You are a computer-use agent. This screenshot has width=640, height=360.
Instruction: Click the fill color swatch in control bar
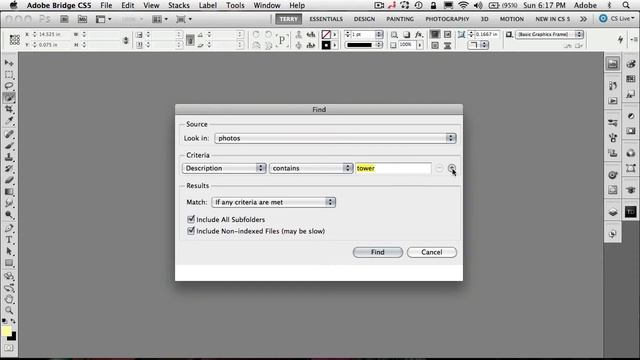pyautogui.click(x=326, y=34)
